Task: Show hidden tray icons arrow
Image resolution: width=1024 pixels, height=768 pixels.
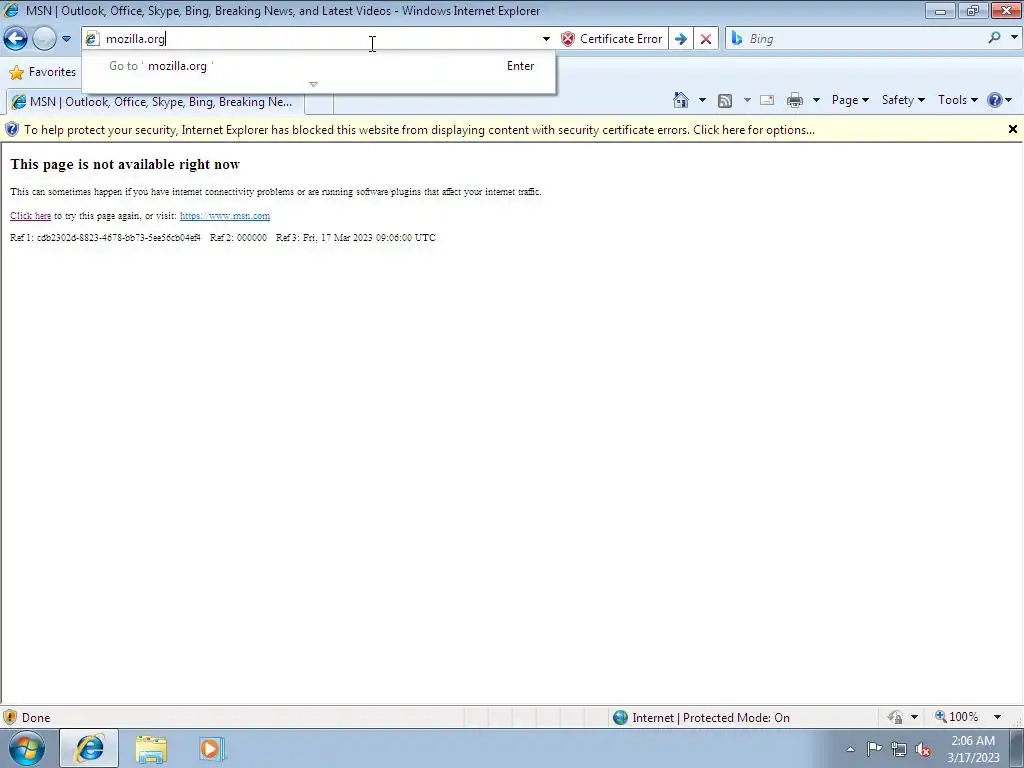Action: 850,749
